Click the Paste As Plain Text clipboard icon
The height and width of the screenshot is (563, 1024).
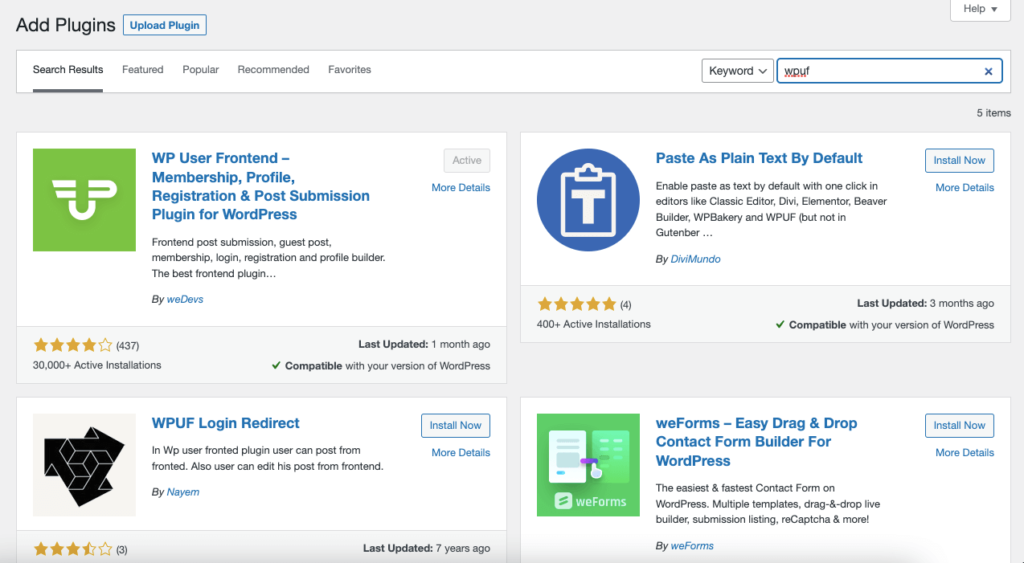[588, 200]
